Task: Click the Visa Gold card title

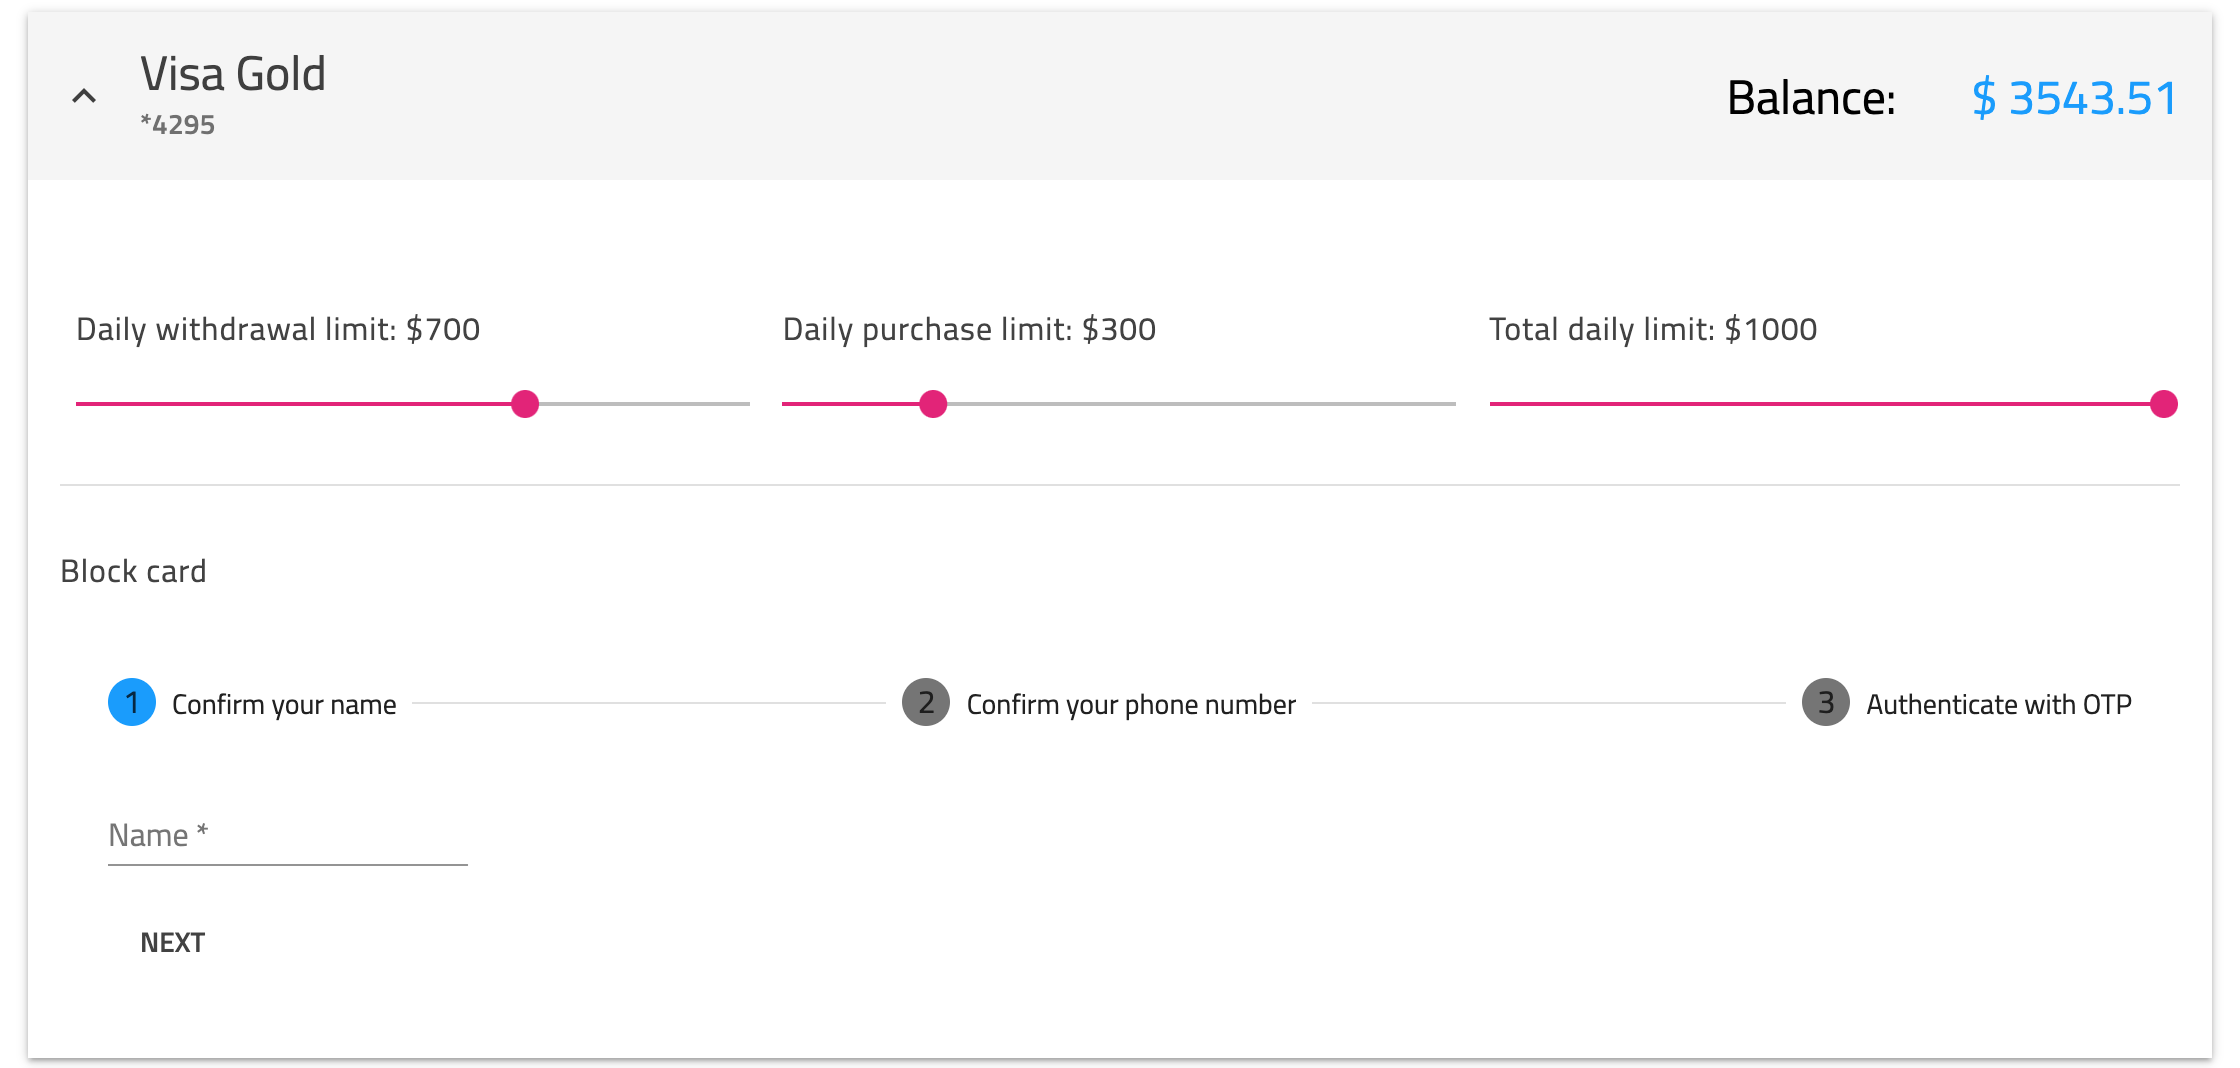Action: [233, 75]
